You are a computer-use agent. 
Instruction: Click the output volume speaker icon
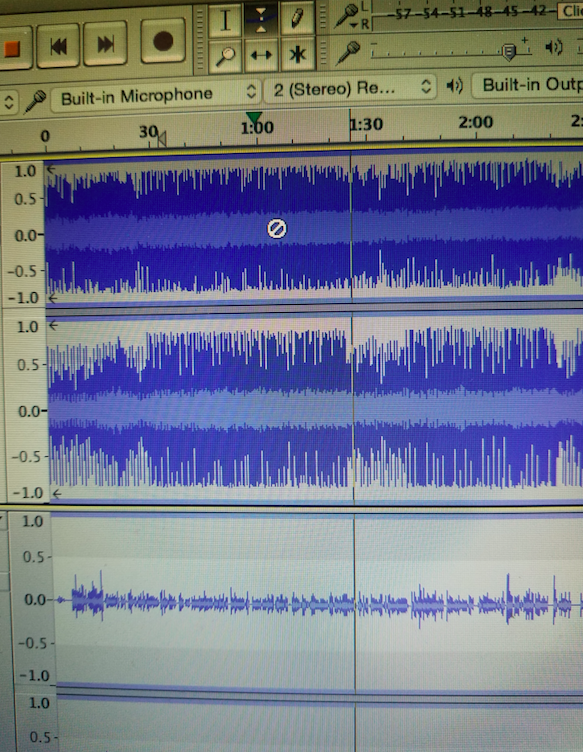pos(554,47)
